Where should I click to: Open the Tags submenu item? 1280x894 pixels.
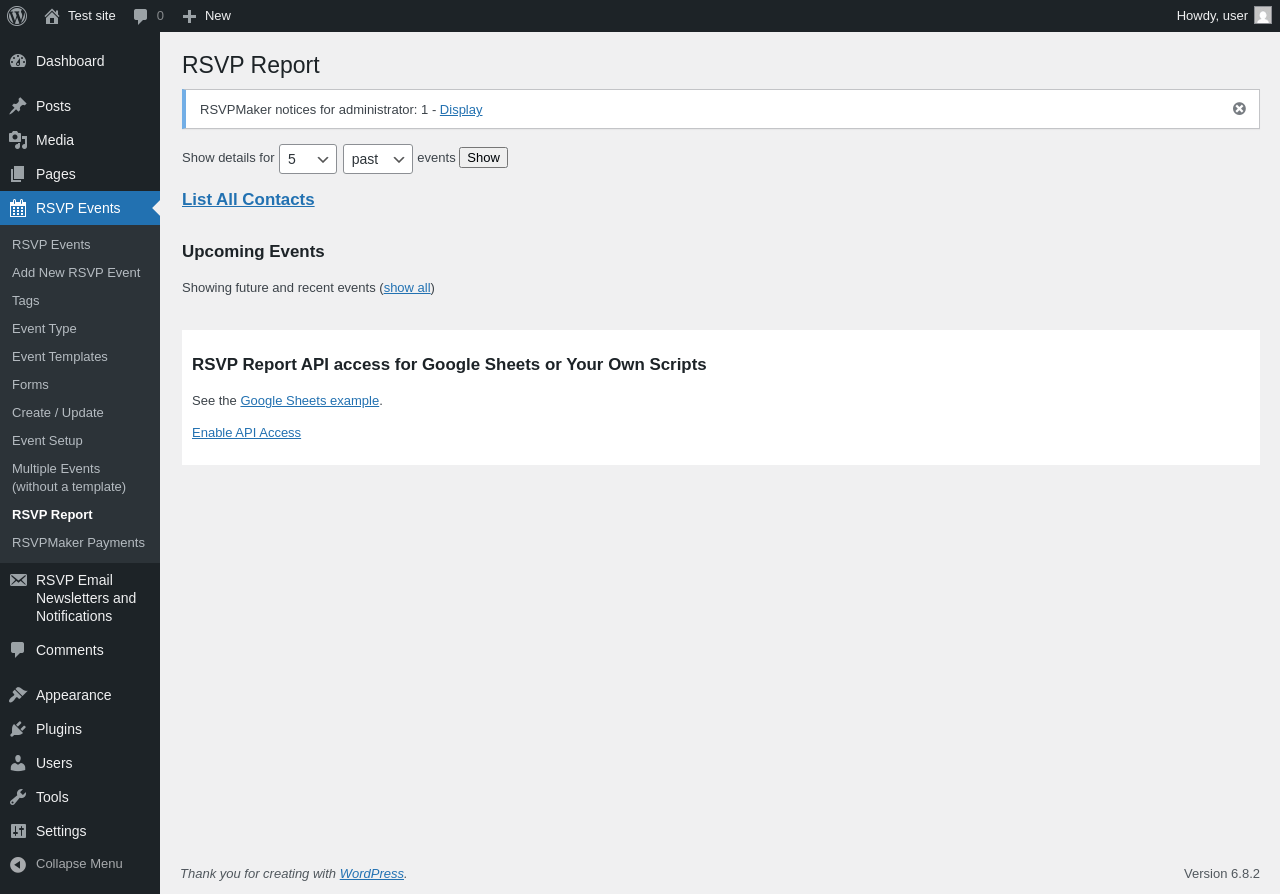pyautogui.click(x=26, y=300)
